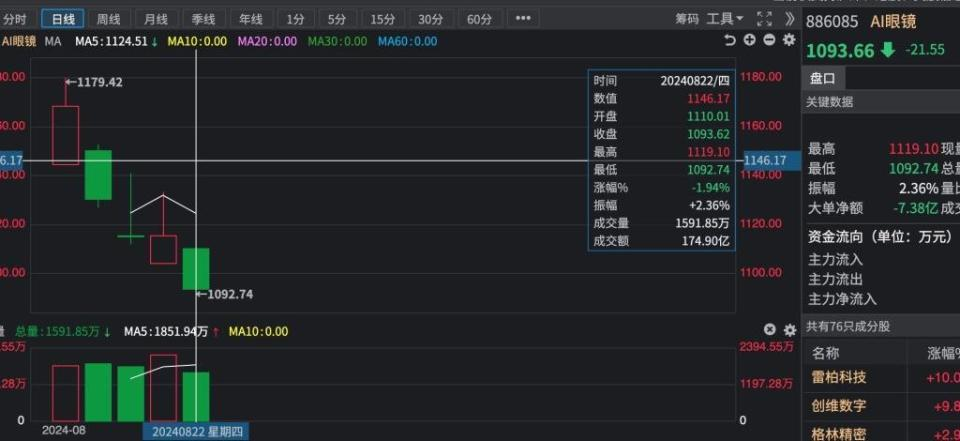Click the MA indicator label

click(x=53, y=42)
